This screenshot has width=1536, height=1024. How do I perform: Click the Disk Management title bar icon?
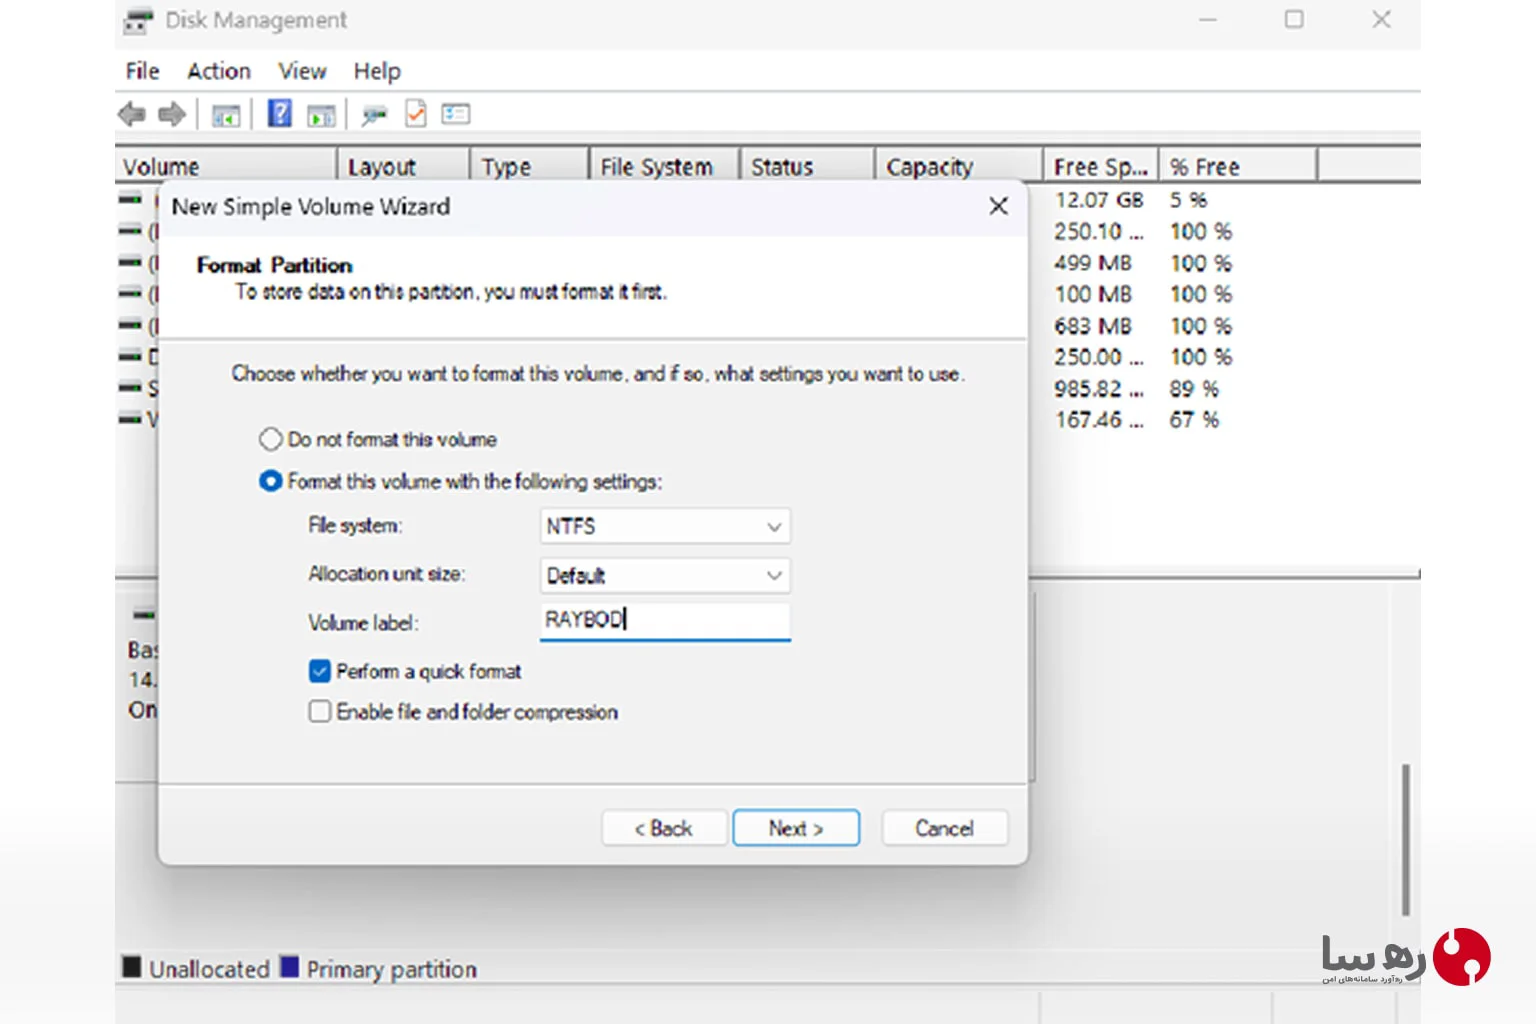(x=139, y=20)
